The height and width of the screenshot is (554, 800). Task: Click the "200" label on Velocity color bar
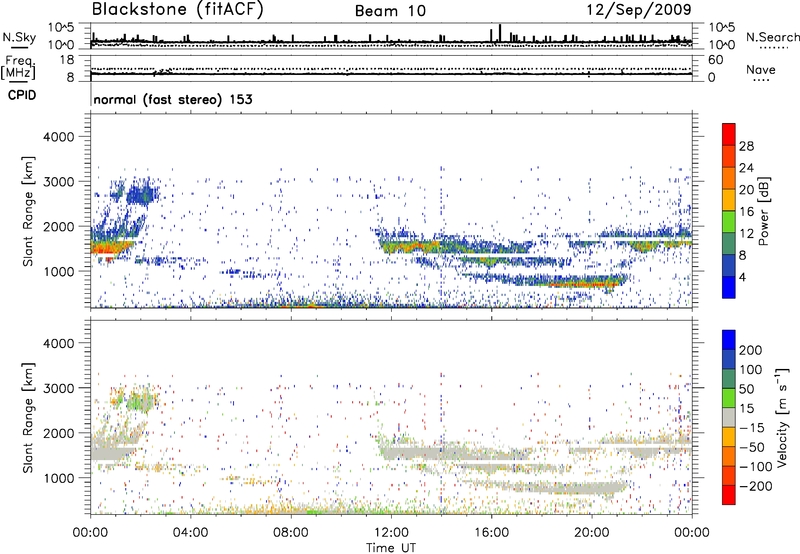751,350
